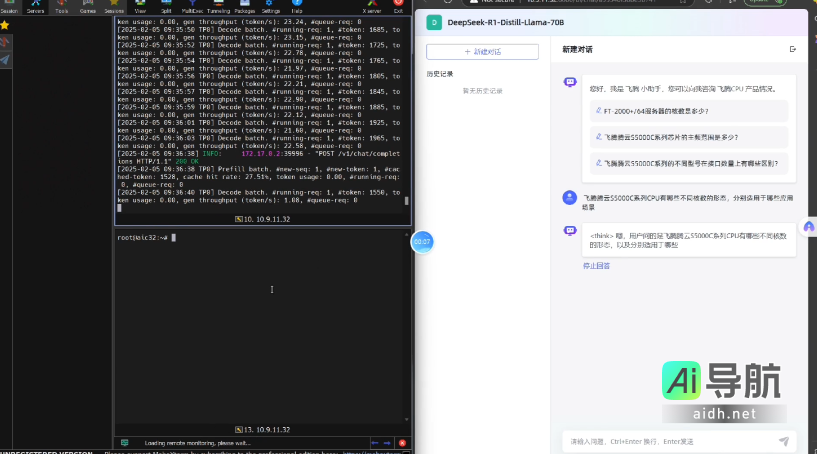Click the green D avatar of DeepSeek model
817x454 pixels.
[x=434, y=22]
